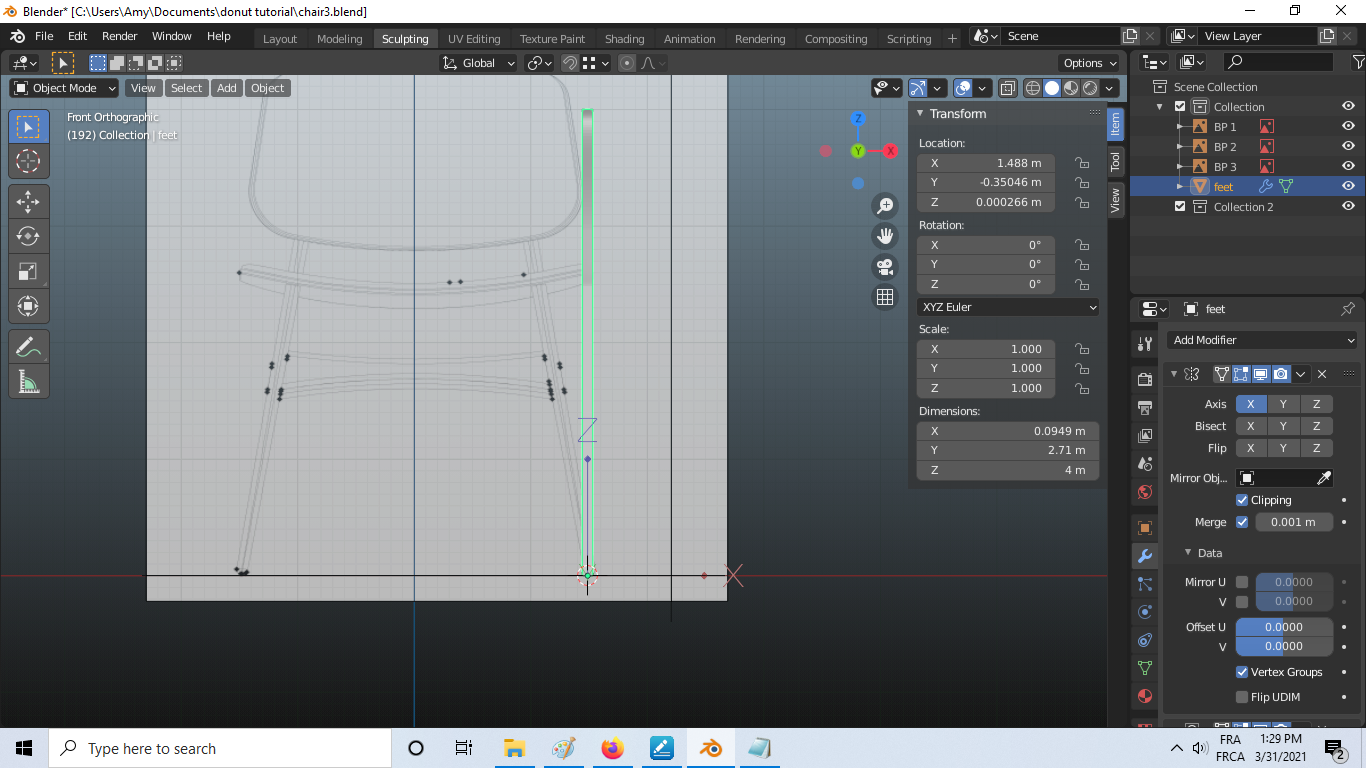
Task: Open the XYZ Euler rotation mode dropdown
Action: click(1008, 307)
